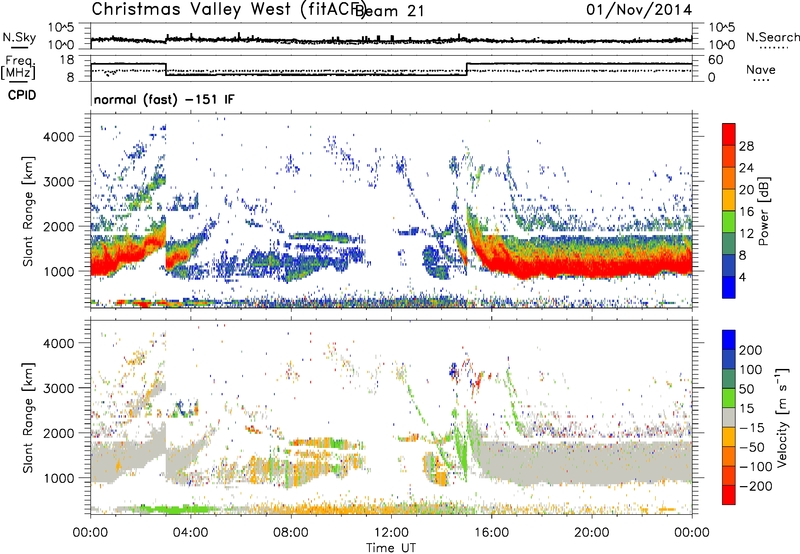Click the 'Time UT' axis title
The height and width of the screenshot is (554, 800).
tap(391, 548)
